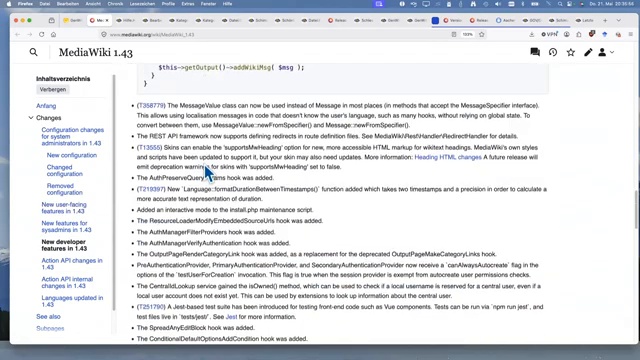The image size is (640, 360).
Task: Open the Extras menu
Action: (188, 4)
